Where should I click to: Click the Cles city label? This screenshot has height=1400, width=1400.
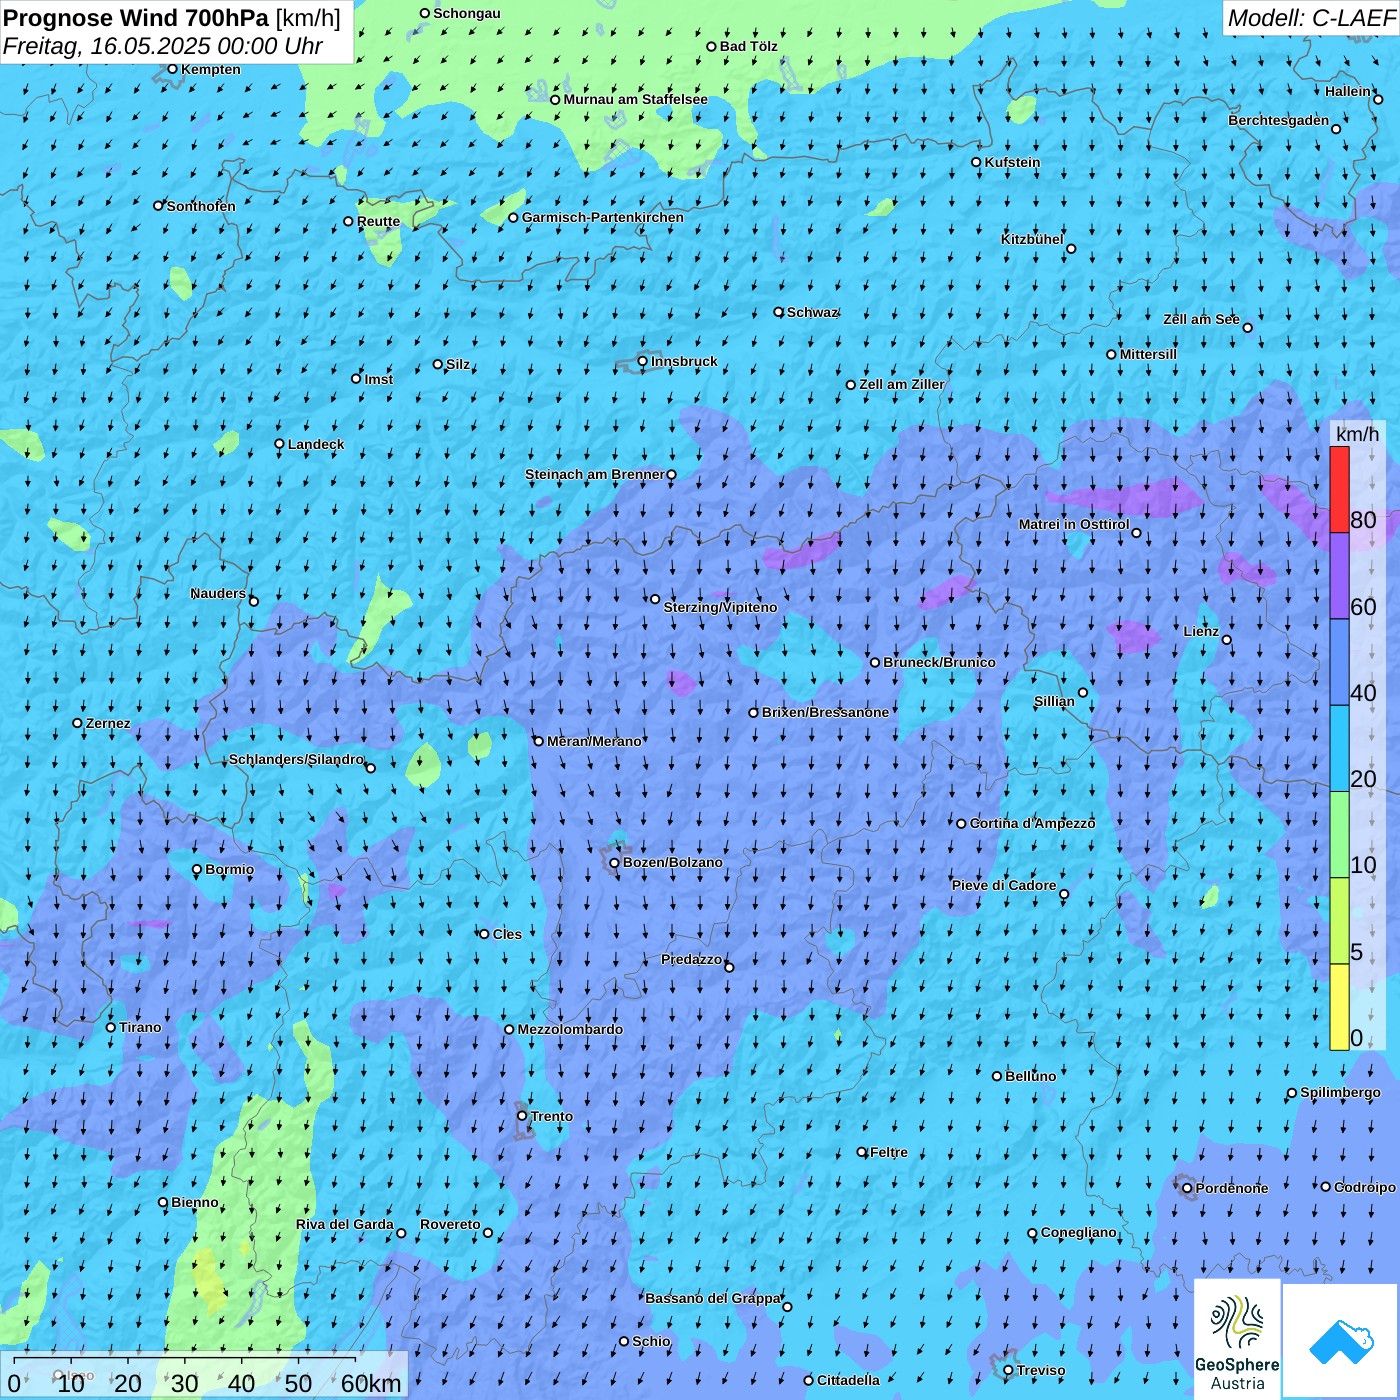coord(507,934)
